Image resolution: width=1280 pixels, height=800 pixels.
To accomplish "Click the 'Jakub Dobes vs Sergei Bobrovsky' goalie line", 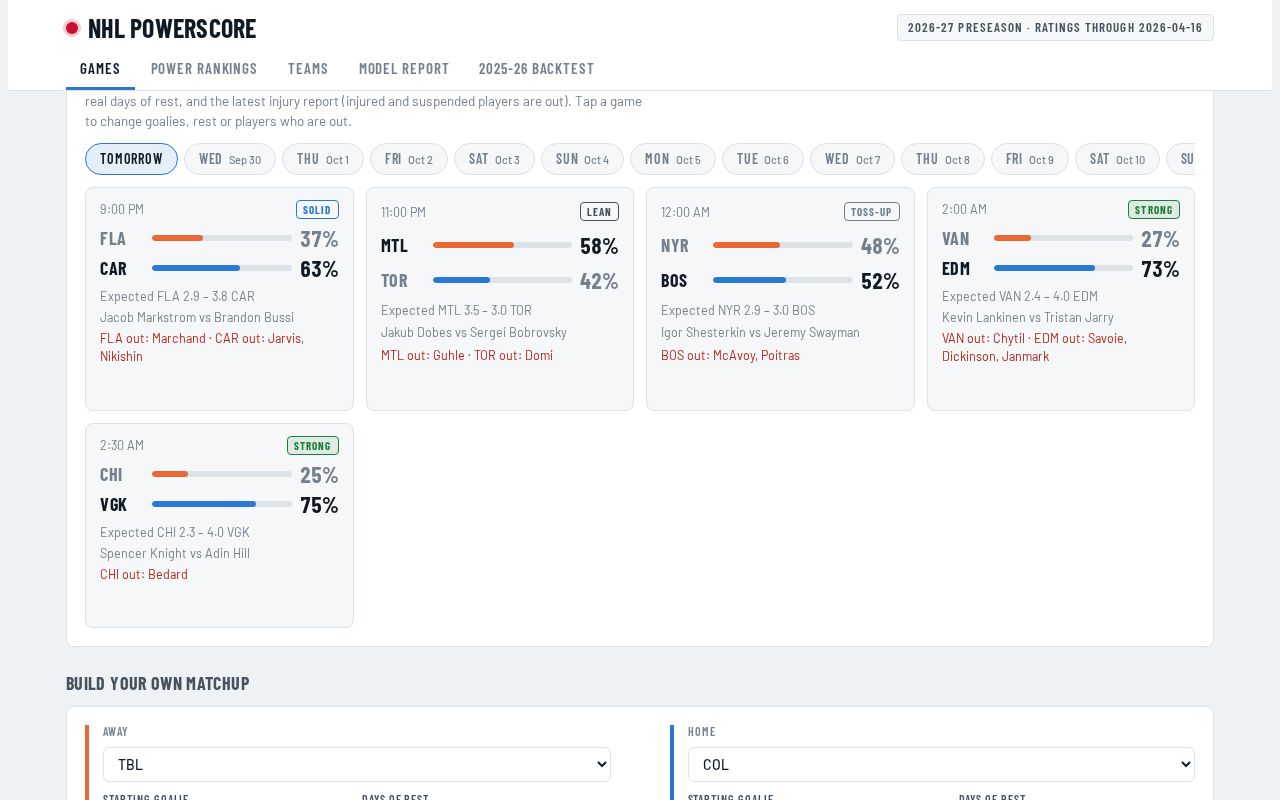I will tap(474, 332).
